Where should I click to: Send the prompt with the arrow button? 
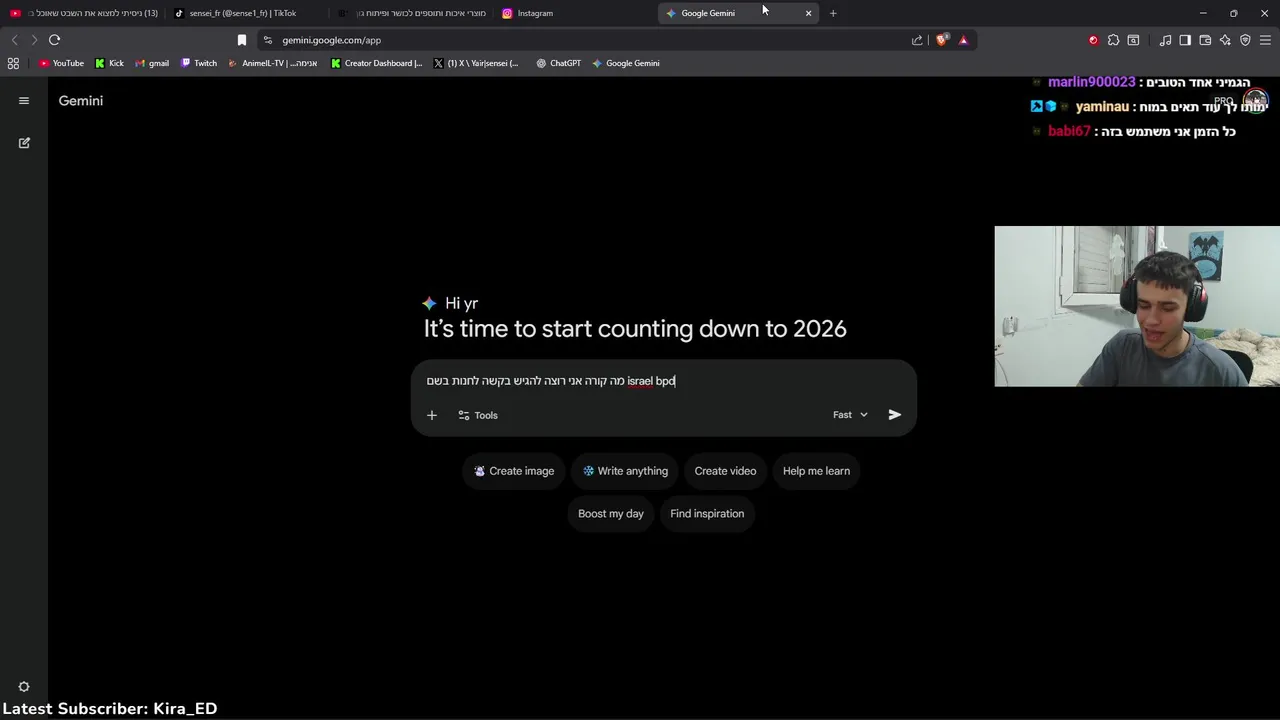[x=895, y=415]
